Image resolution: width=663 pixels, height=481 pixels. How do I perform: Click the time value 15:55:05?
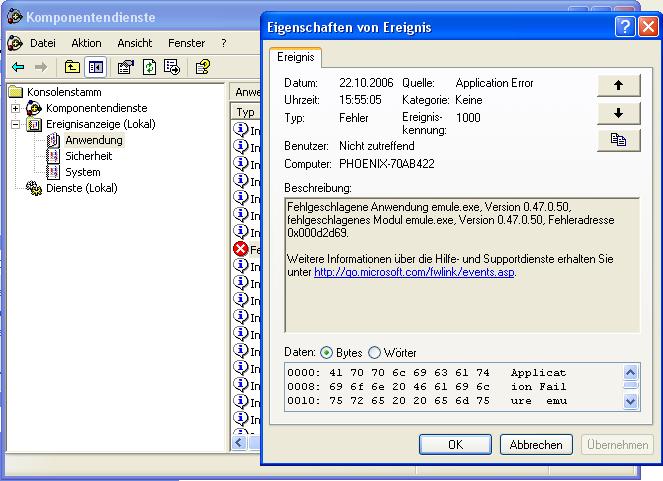tap(360, 100)
